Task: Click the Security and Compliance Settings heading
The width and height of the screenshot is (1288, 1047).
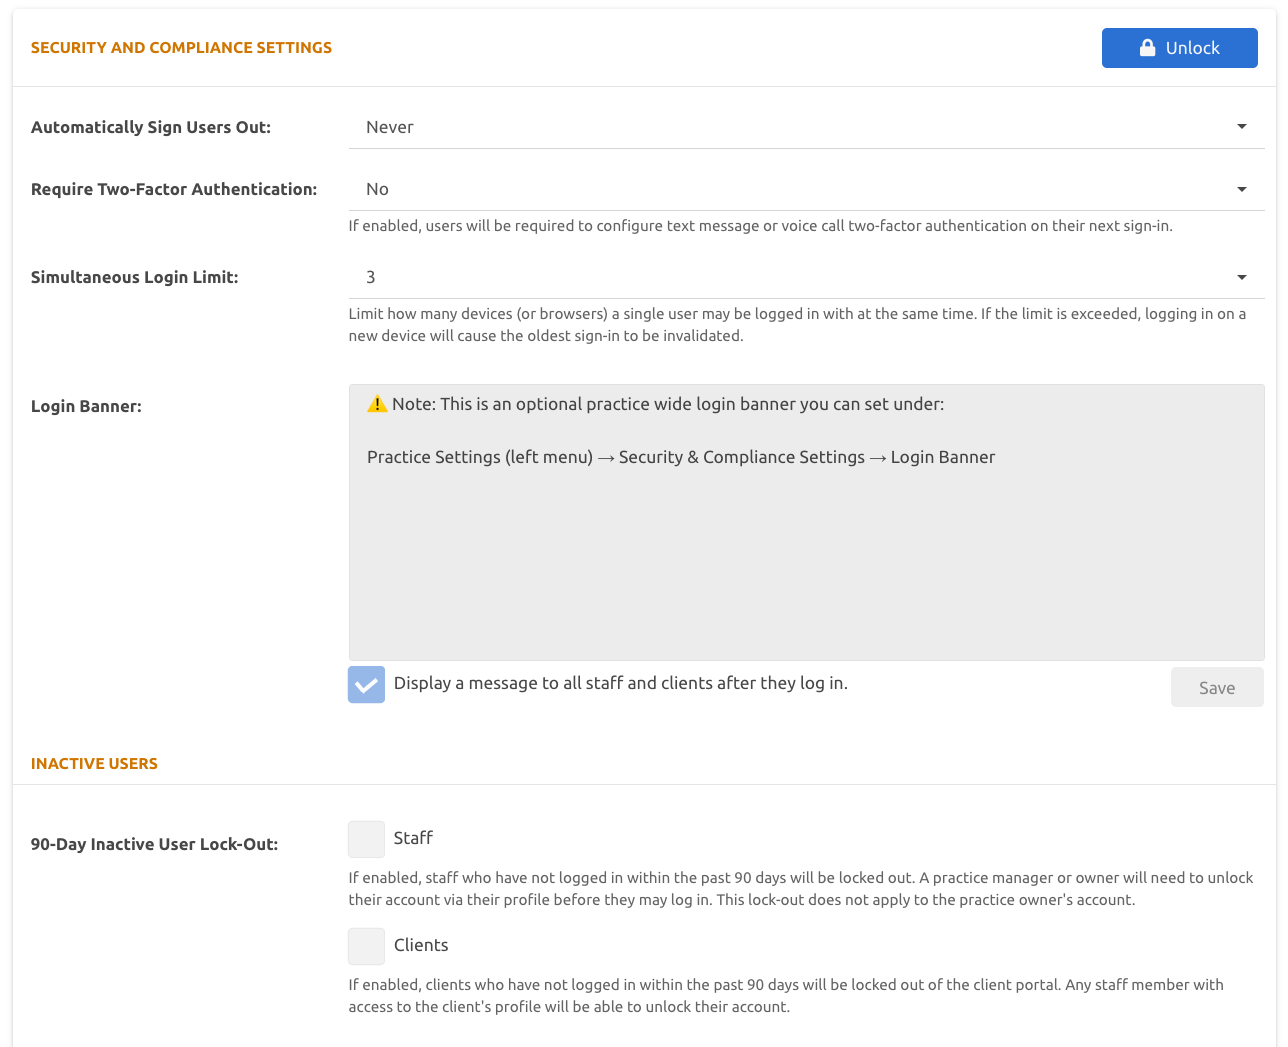Action: click(181, 47)
